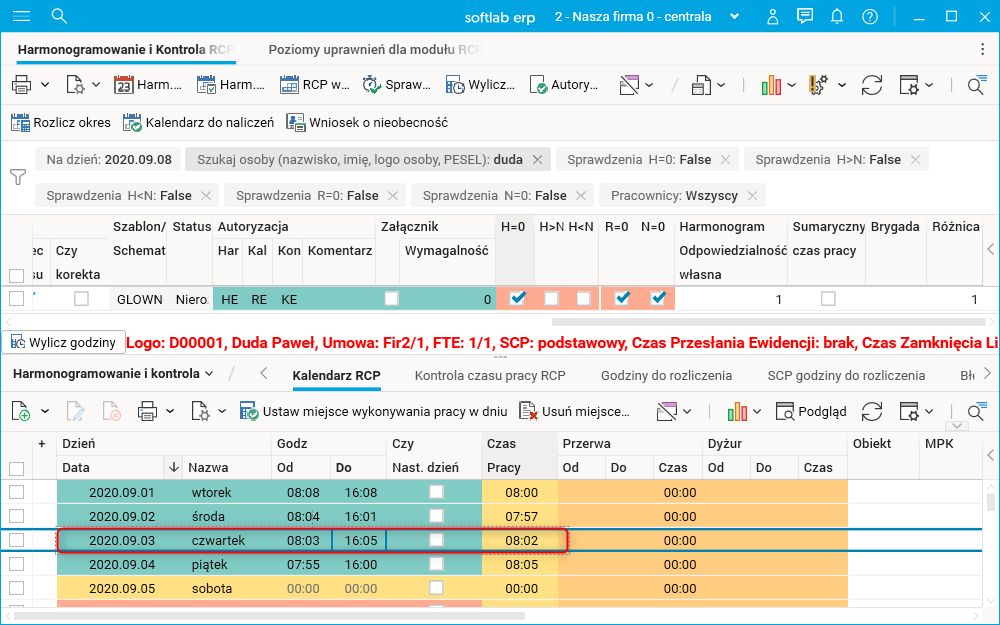The image size is (1000, 625).
Task: Click Ustaw miejsce wykonywania pracy w dniu
Action: [373, 411]
